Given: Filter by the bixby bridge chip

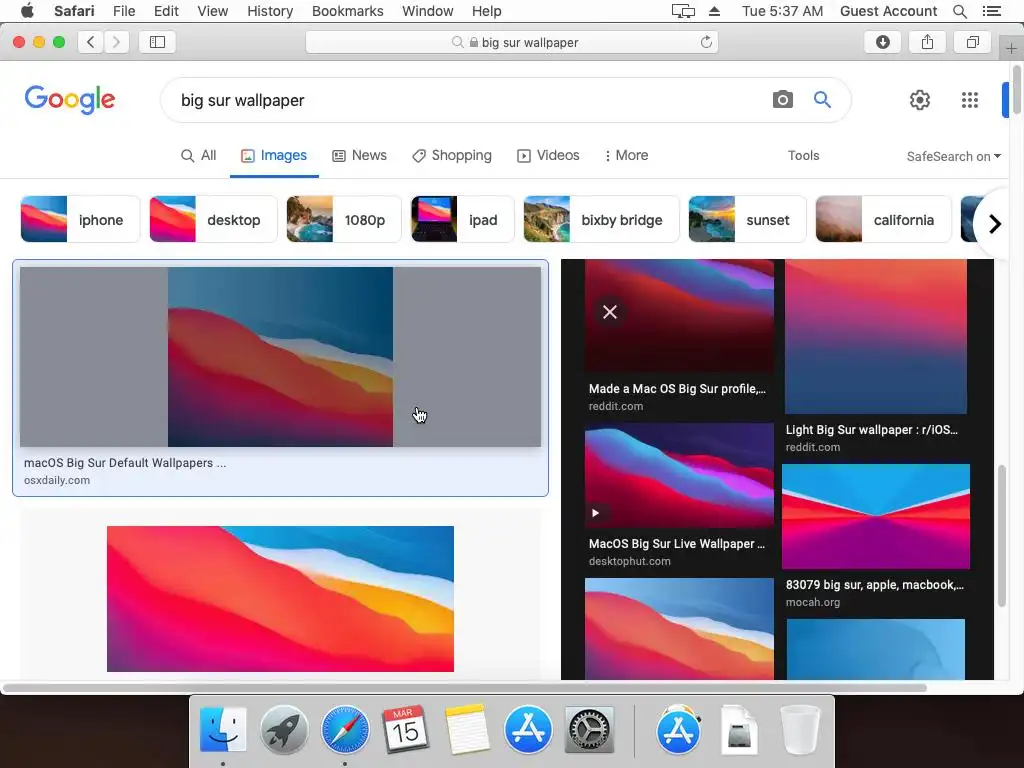Looking at the screenshot, I should [x=601, y=219].
